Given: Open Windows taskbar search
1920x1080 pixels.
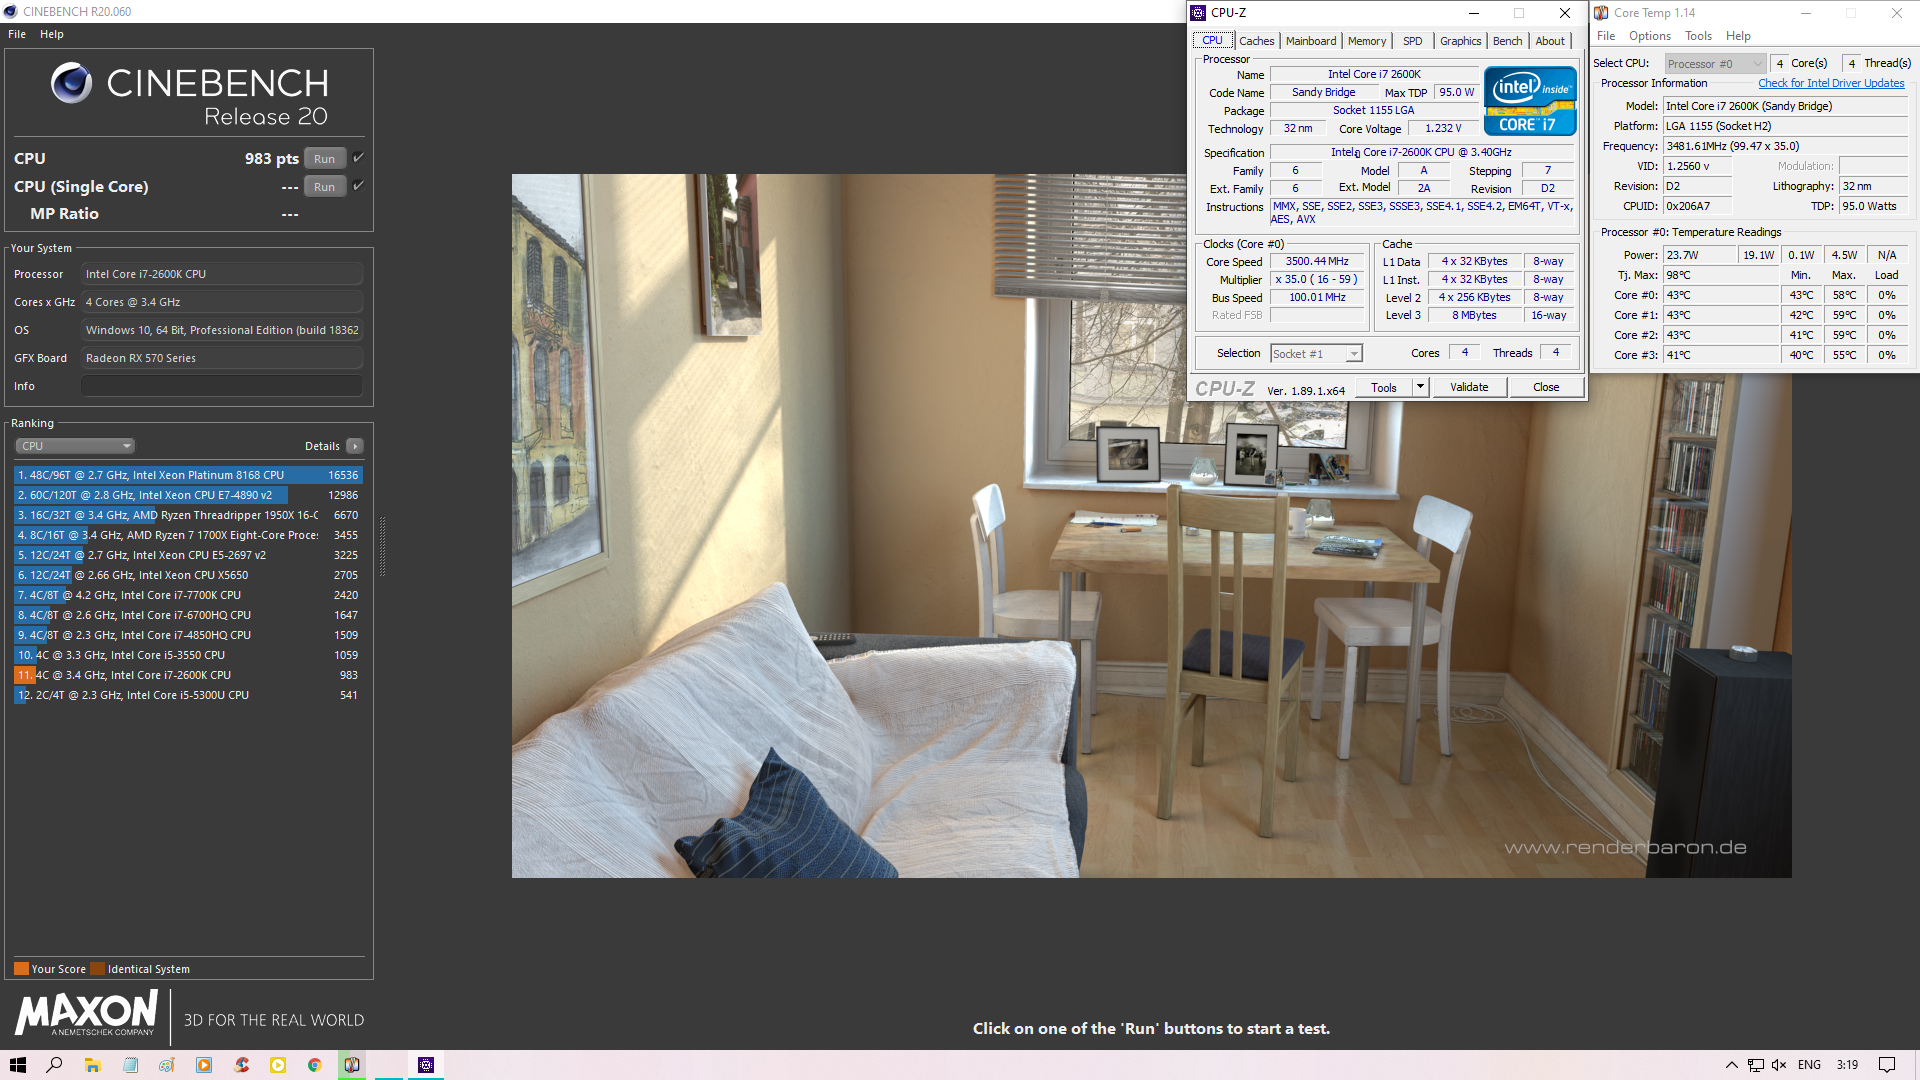Looking at the screenshot, I should pyautogui.click(x=55, y=1065).
